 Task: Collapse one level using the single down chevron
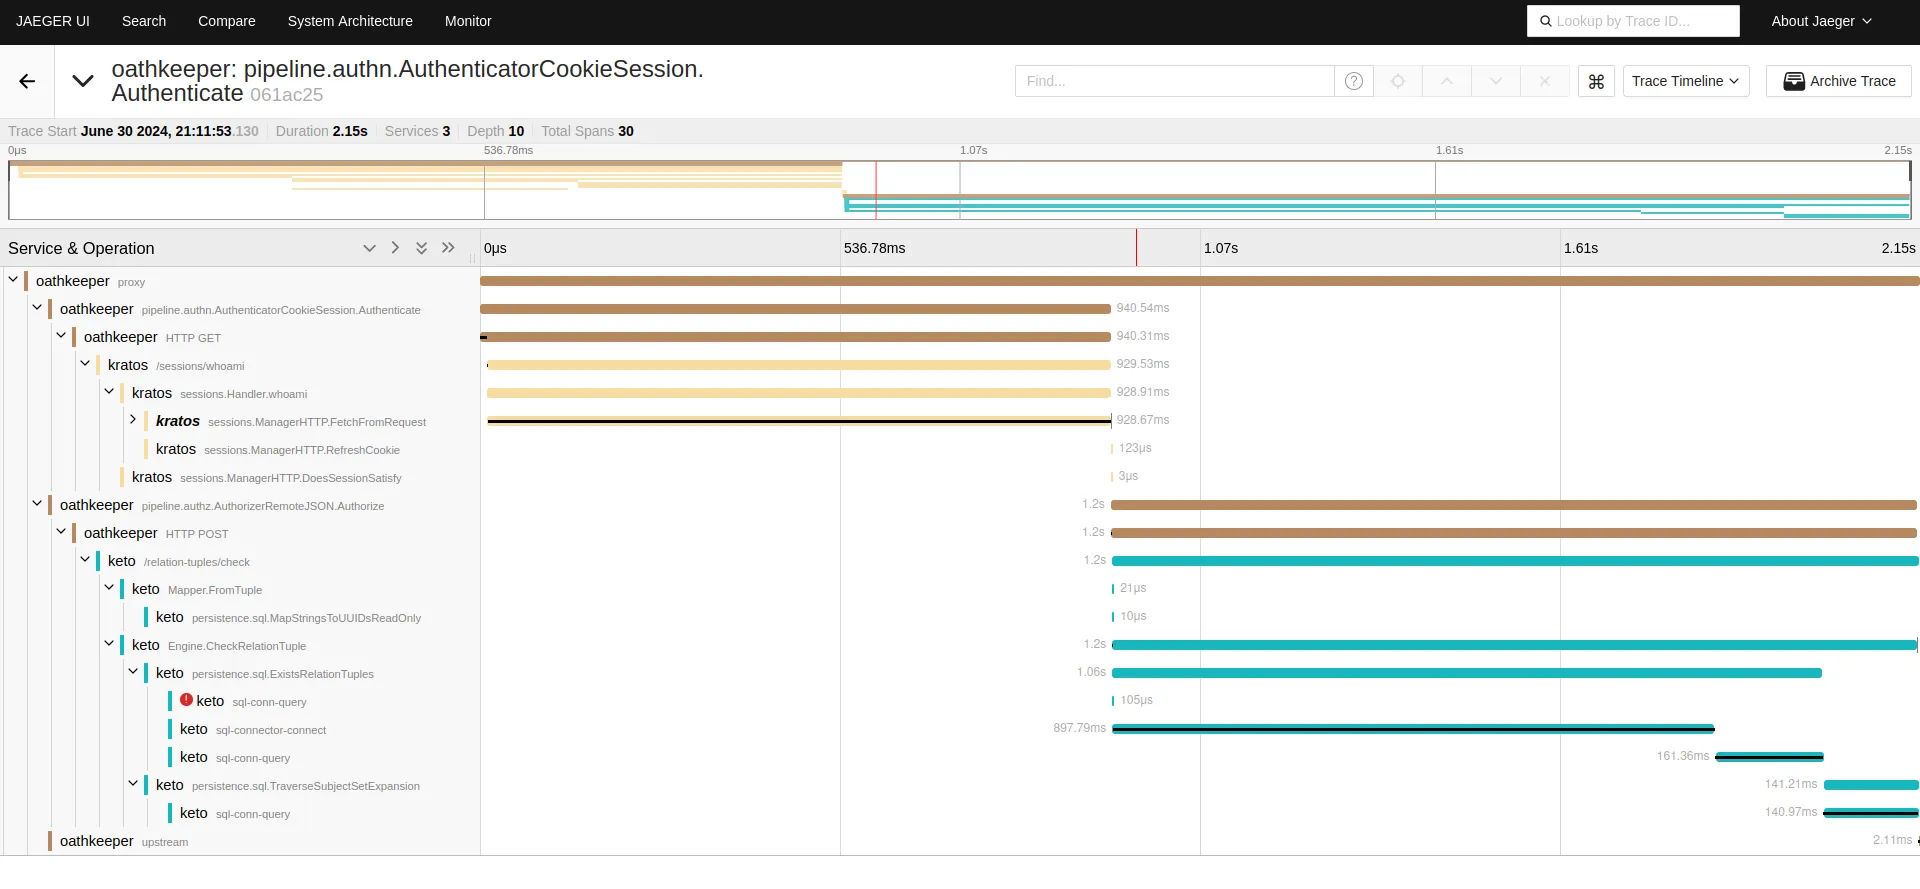(369, 248)
